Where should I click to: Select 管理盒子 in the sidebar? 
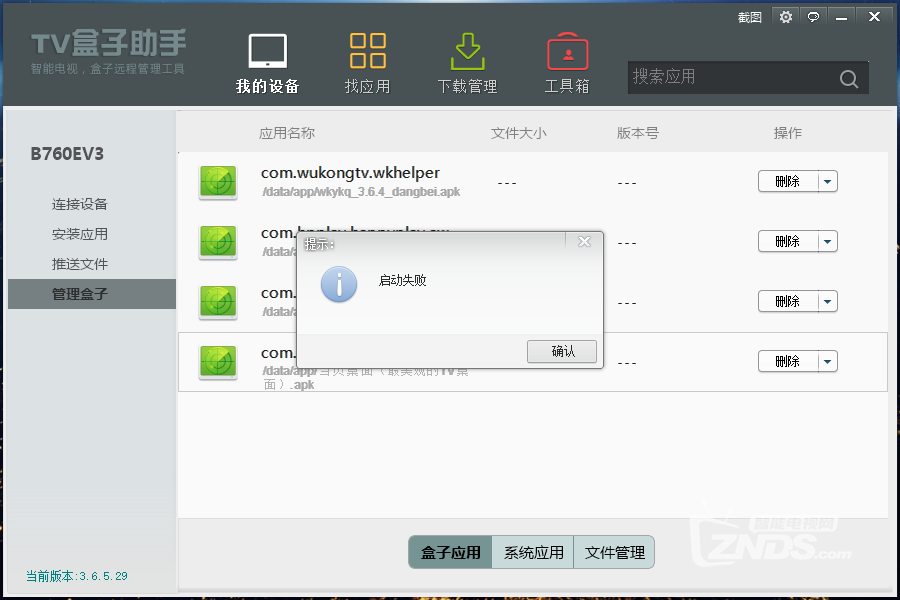pos(92,294)
